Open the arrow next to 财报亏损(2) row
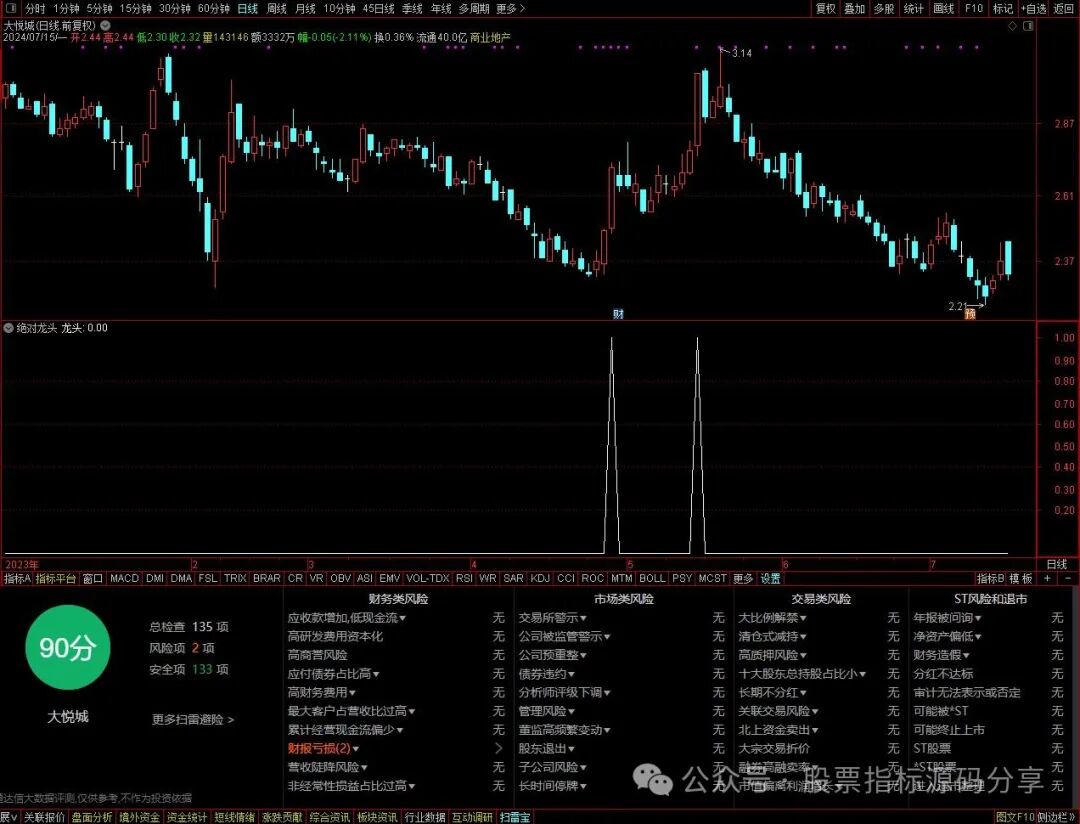The height and width of the screenshot is (824, 1080). (498, 748)
